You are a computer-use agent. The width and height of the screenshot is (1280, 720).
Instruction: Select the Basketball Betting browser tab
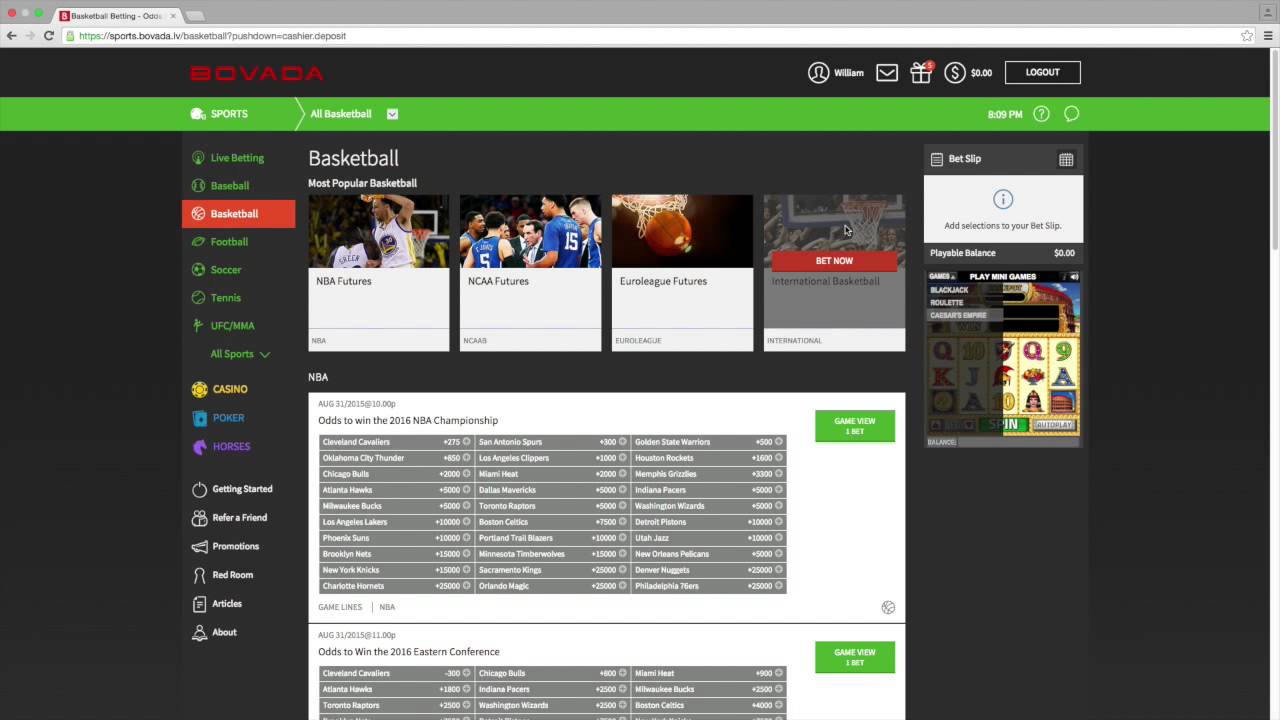click(116, 16)
